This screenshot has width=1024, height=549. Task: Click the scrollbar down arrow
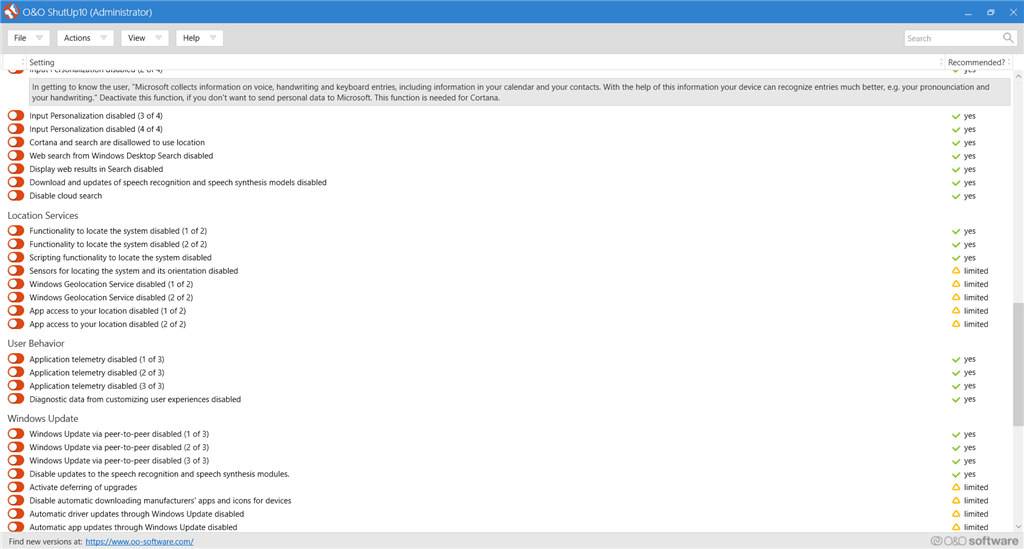[1018, 526]
